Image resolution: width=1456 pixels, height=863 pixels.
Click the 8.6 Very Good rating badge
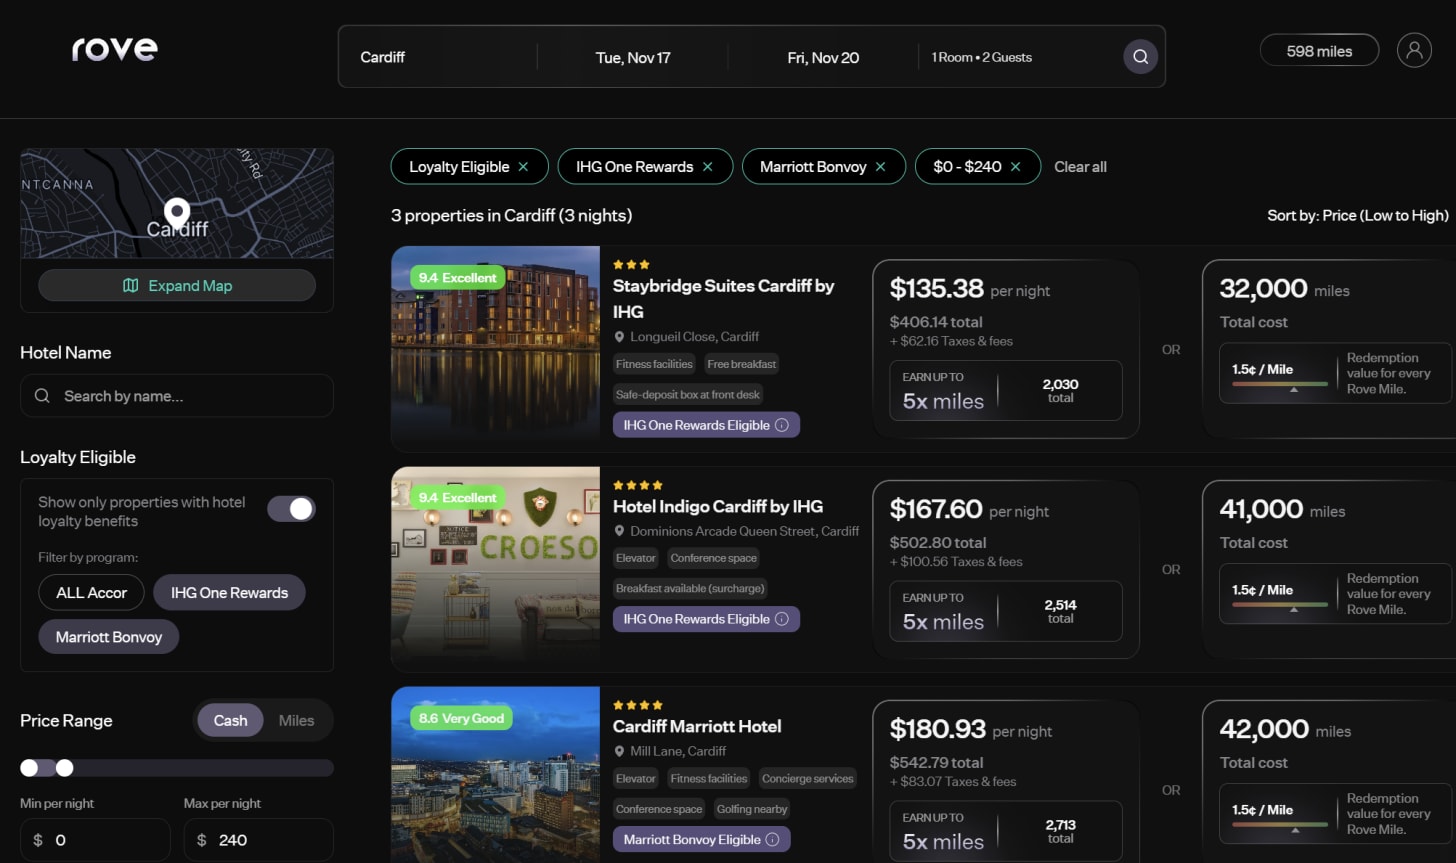click(x=461, y=718)
